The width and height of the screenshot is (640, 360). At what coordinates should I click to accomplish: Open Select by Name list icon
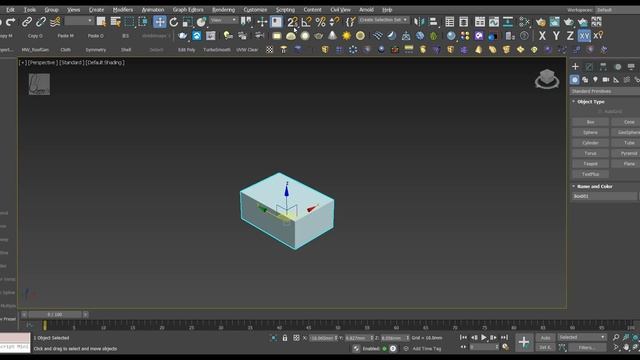coord(116,22)
